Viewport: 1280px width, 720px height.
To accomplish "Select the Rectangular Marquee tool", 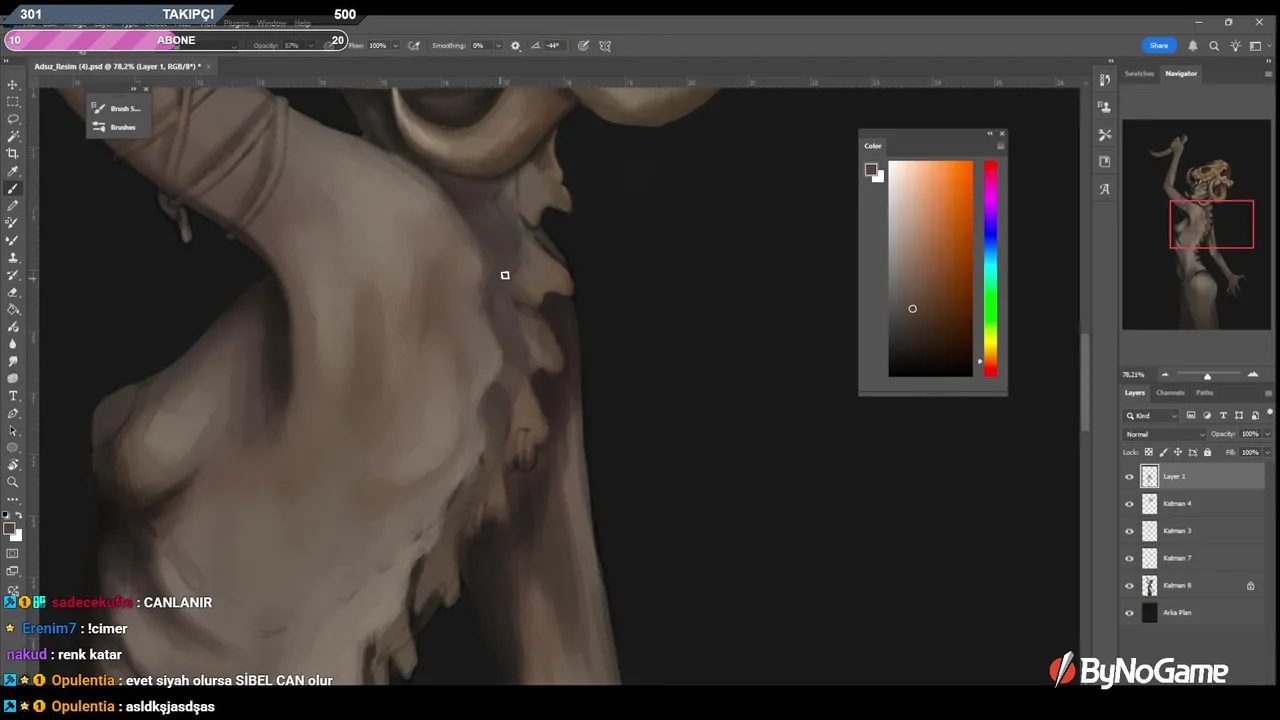I will click(13, 102).
